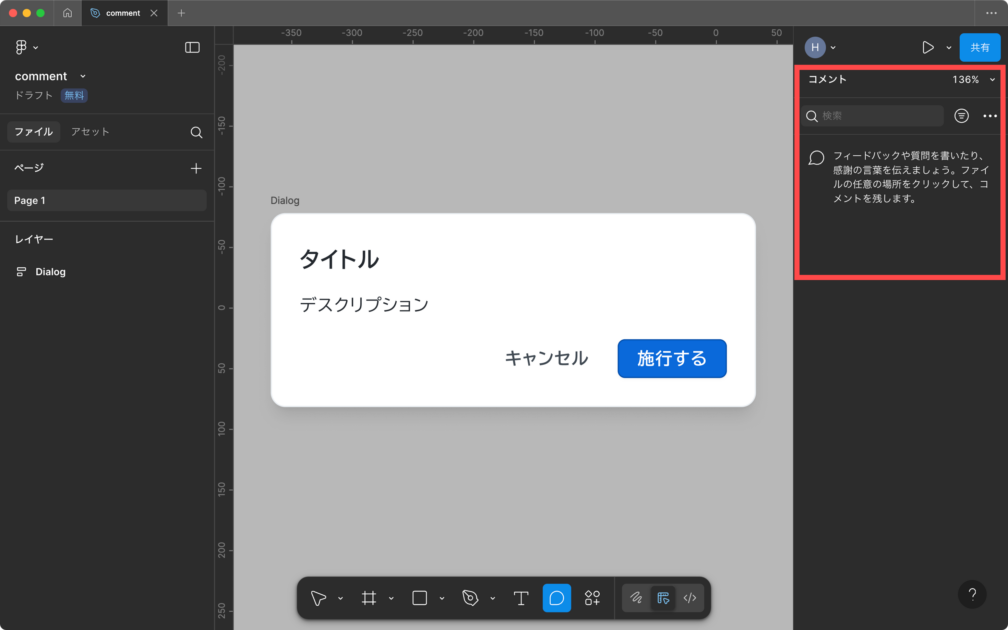Select the Frame tool

(369, 598)
